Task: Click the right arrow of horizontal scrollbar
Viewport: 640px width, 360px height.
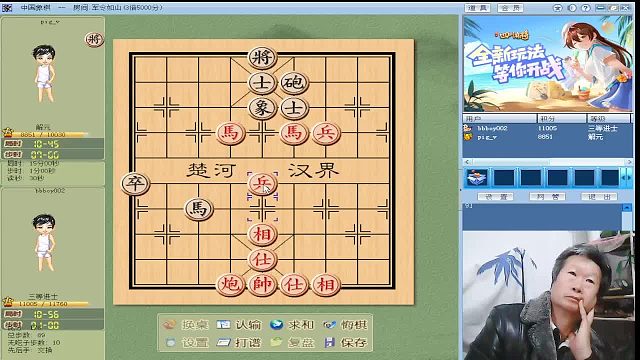Action: pyautogui.click(x=629, y=162)
